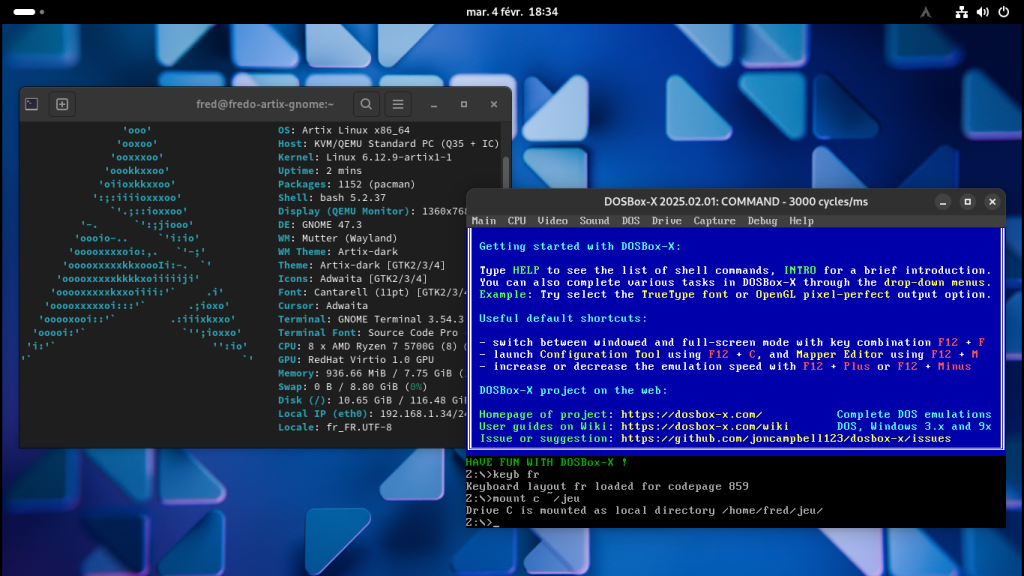
Task: Click the Artix logo tray icon
Action: [926, 12]
